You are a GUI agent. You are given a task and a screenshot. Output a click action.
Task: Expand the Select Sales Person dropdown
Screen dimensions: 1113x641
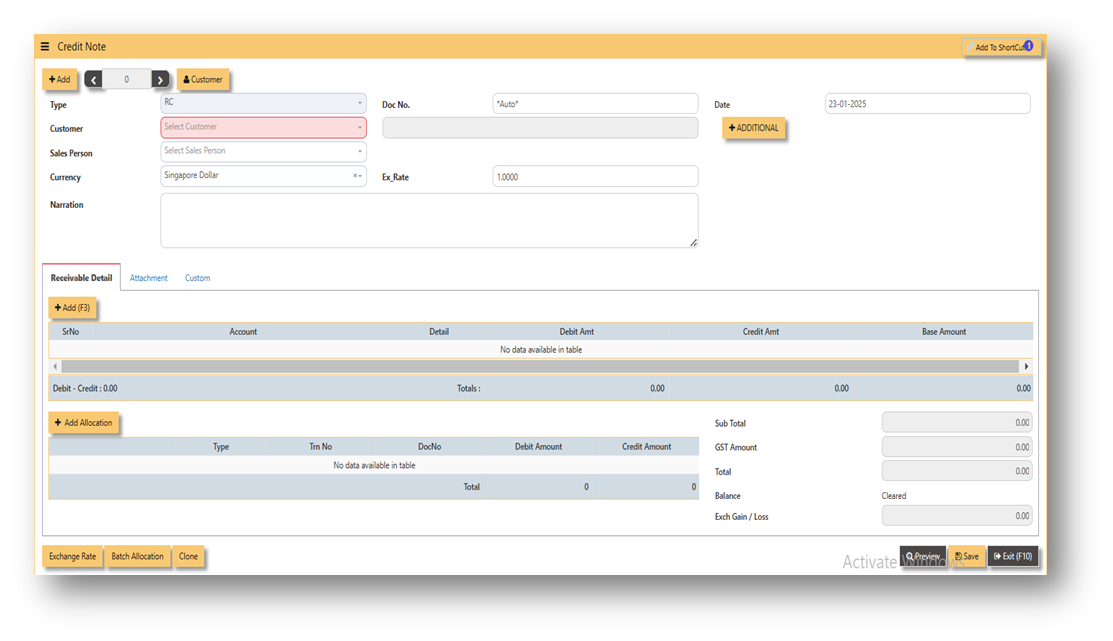(263, 152)
